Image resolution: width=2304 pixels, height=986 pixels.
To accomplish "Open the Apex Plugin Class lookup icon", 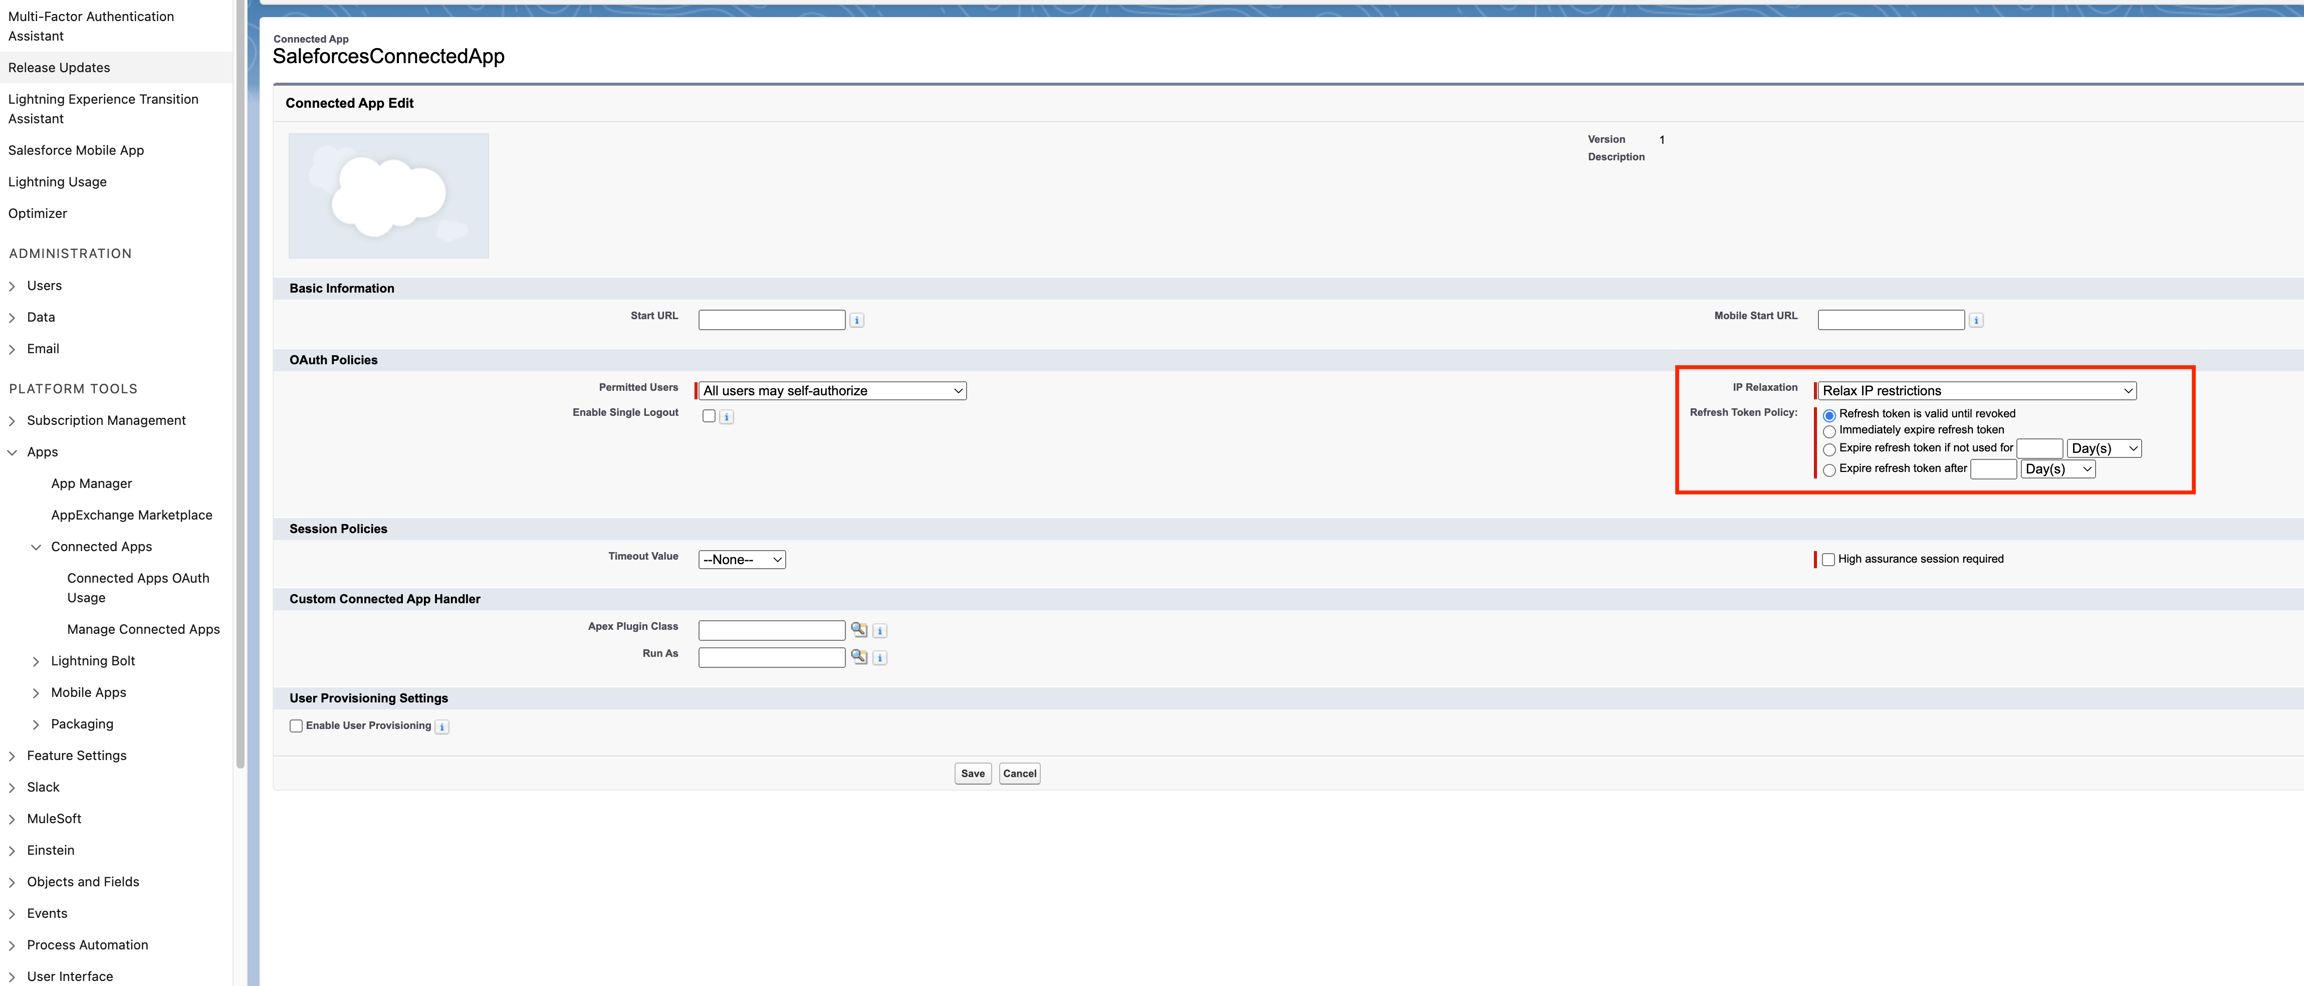I will [x=859, y=630].
